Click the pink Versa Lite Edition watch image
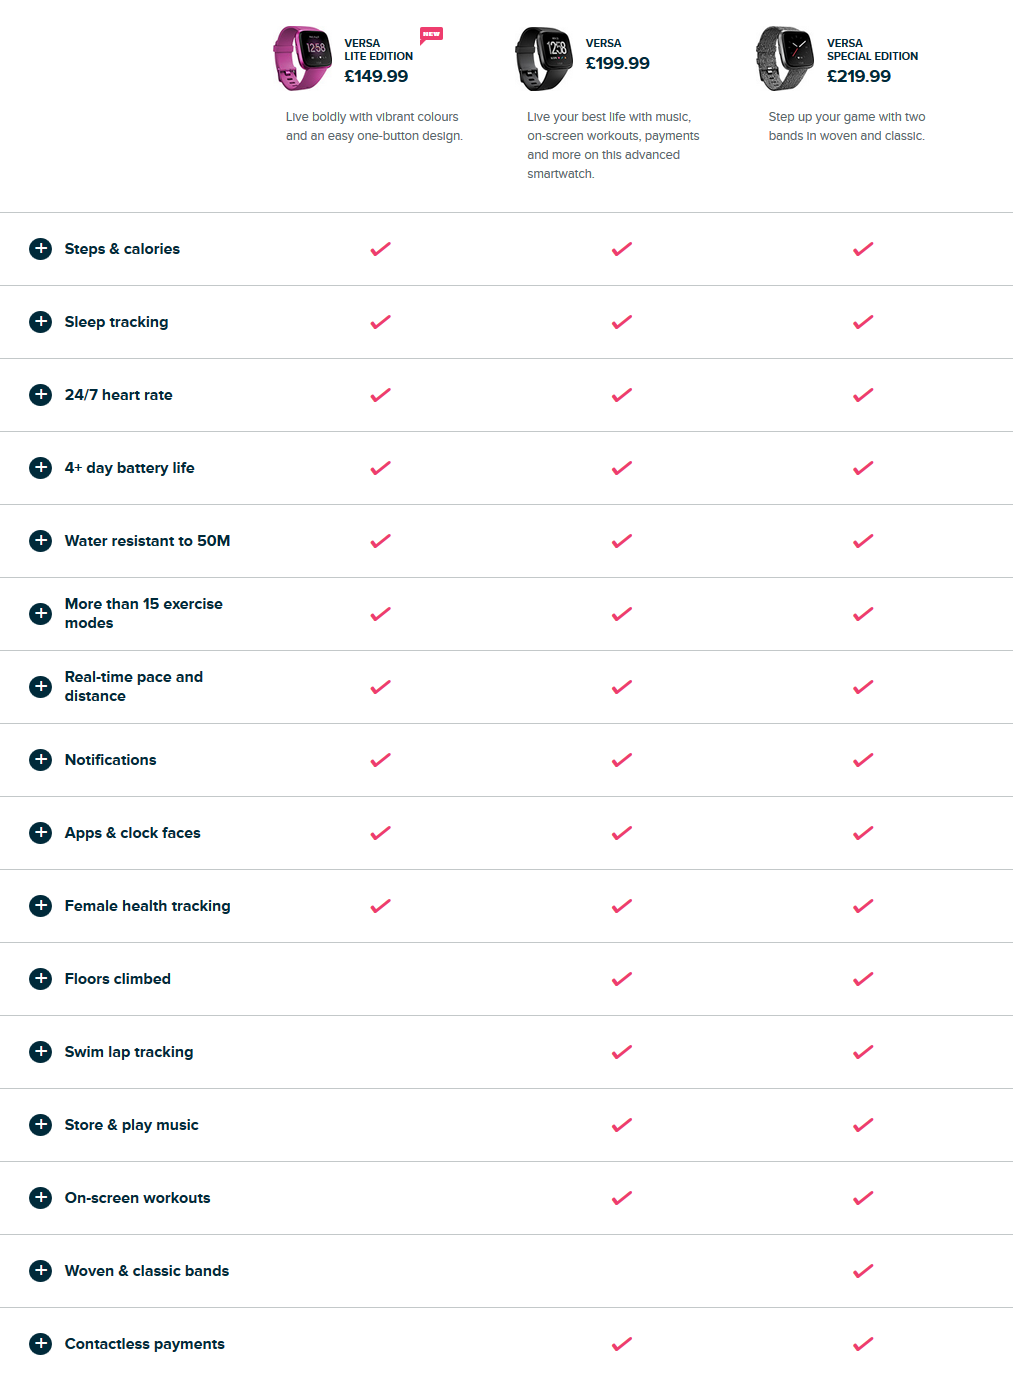The height and width of the screenshot is (1377, 1013). click(303, 59)
